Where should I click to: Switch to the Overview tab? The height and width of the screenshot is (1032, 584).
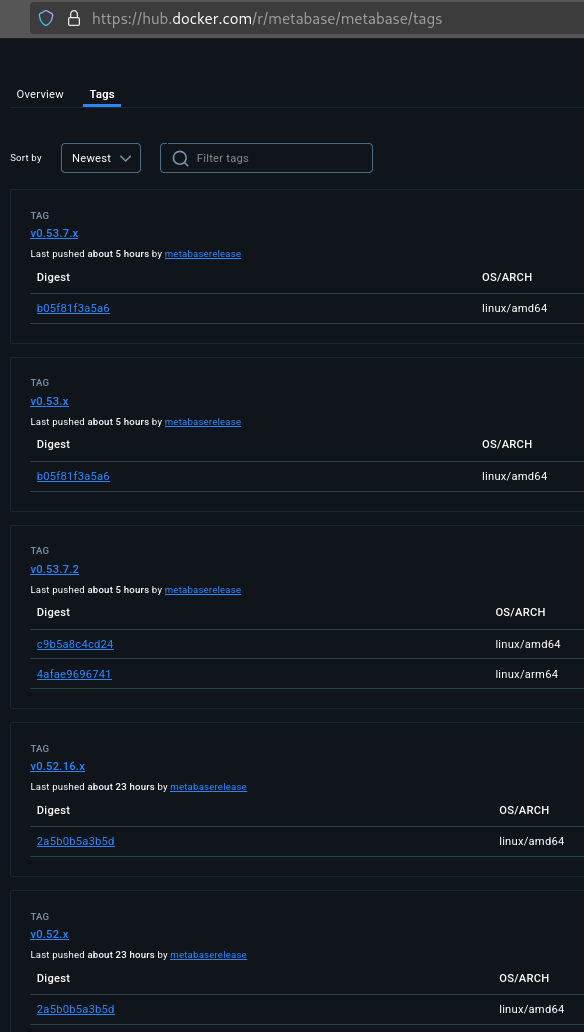point(40,94)
